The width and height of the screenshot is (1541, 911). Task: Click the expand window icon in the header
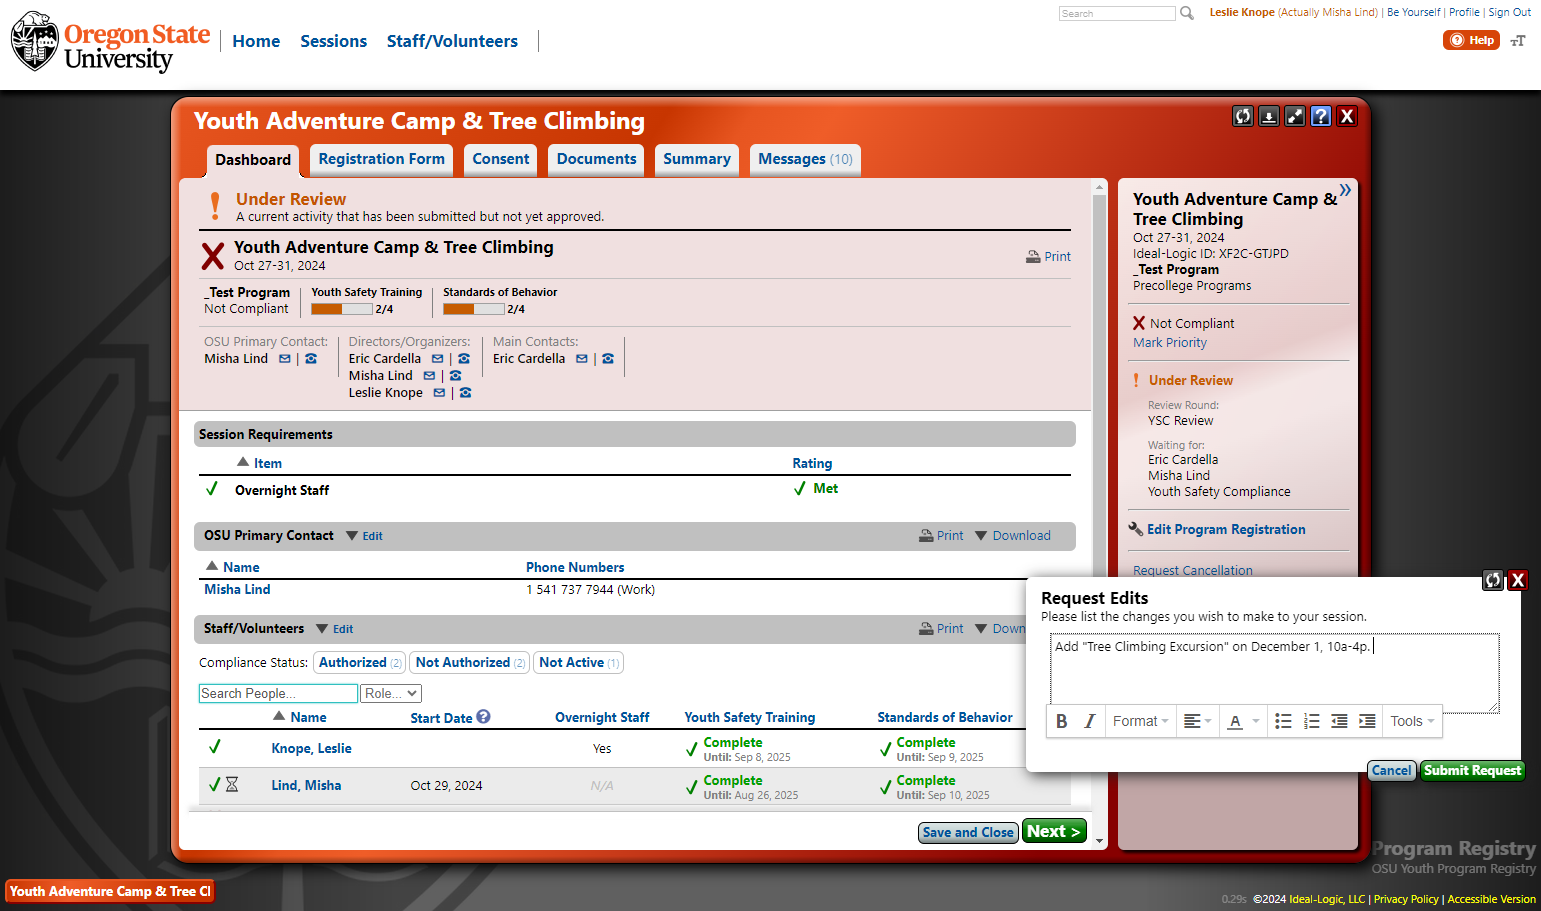(1295, 116)
